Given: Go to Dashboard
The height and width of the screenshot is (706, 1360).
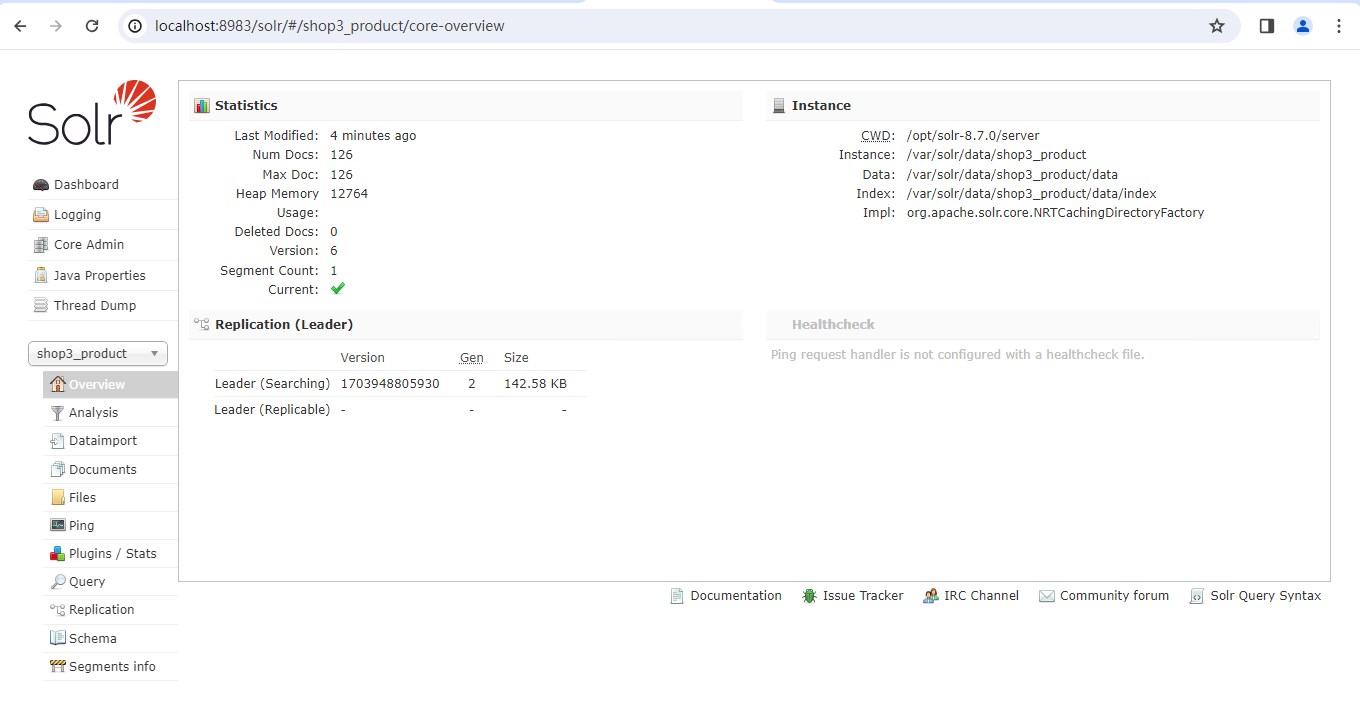Looking at the screenshot, I should pos(86,185).
